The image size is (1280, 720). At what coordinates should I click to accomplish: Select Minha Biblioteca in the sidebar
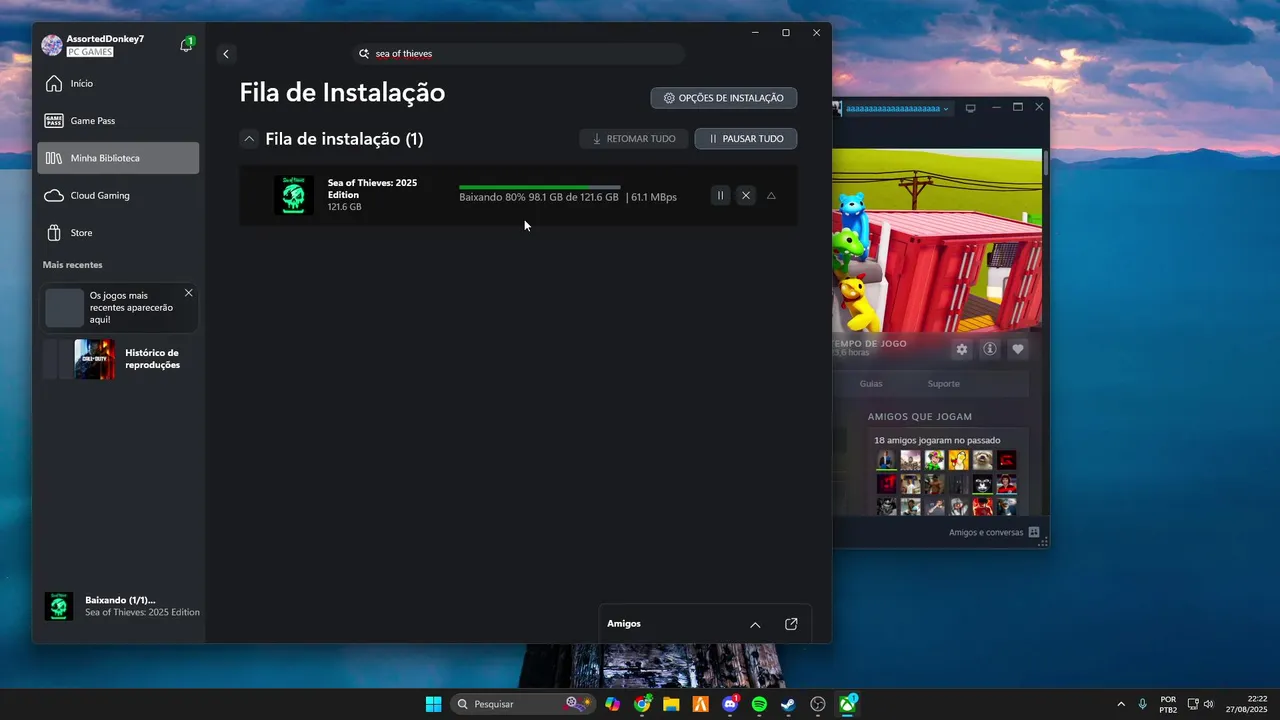[x=118, y=158]
